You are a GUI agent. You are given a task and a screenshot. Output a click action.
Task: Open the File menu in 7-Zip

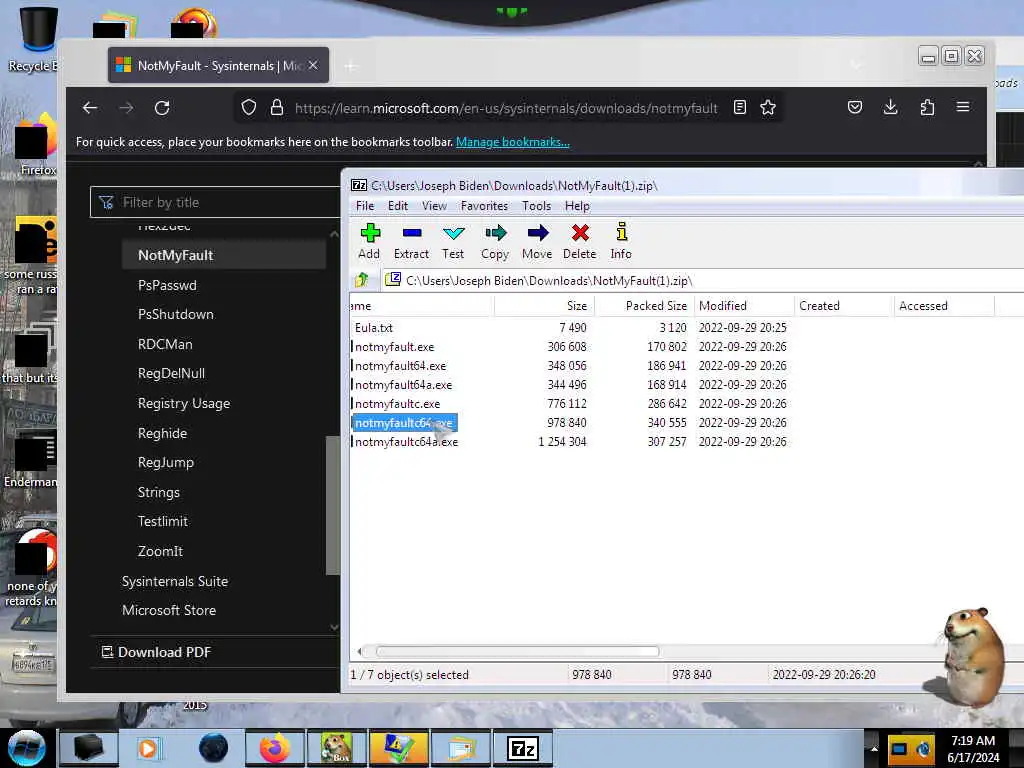(365, 206)
